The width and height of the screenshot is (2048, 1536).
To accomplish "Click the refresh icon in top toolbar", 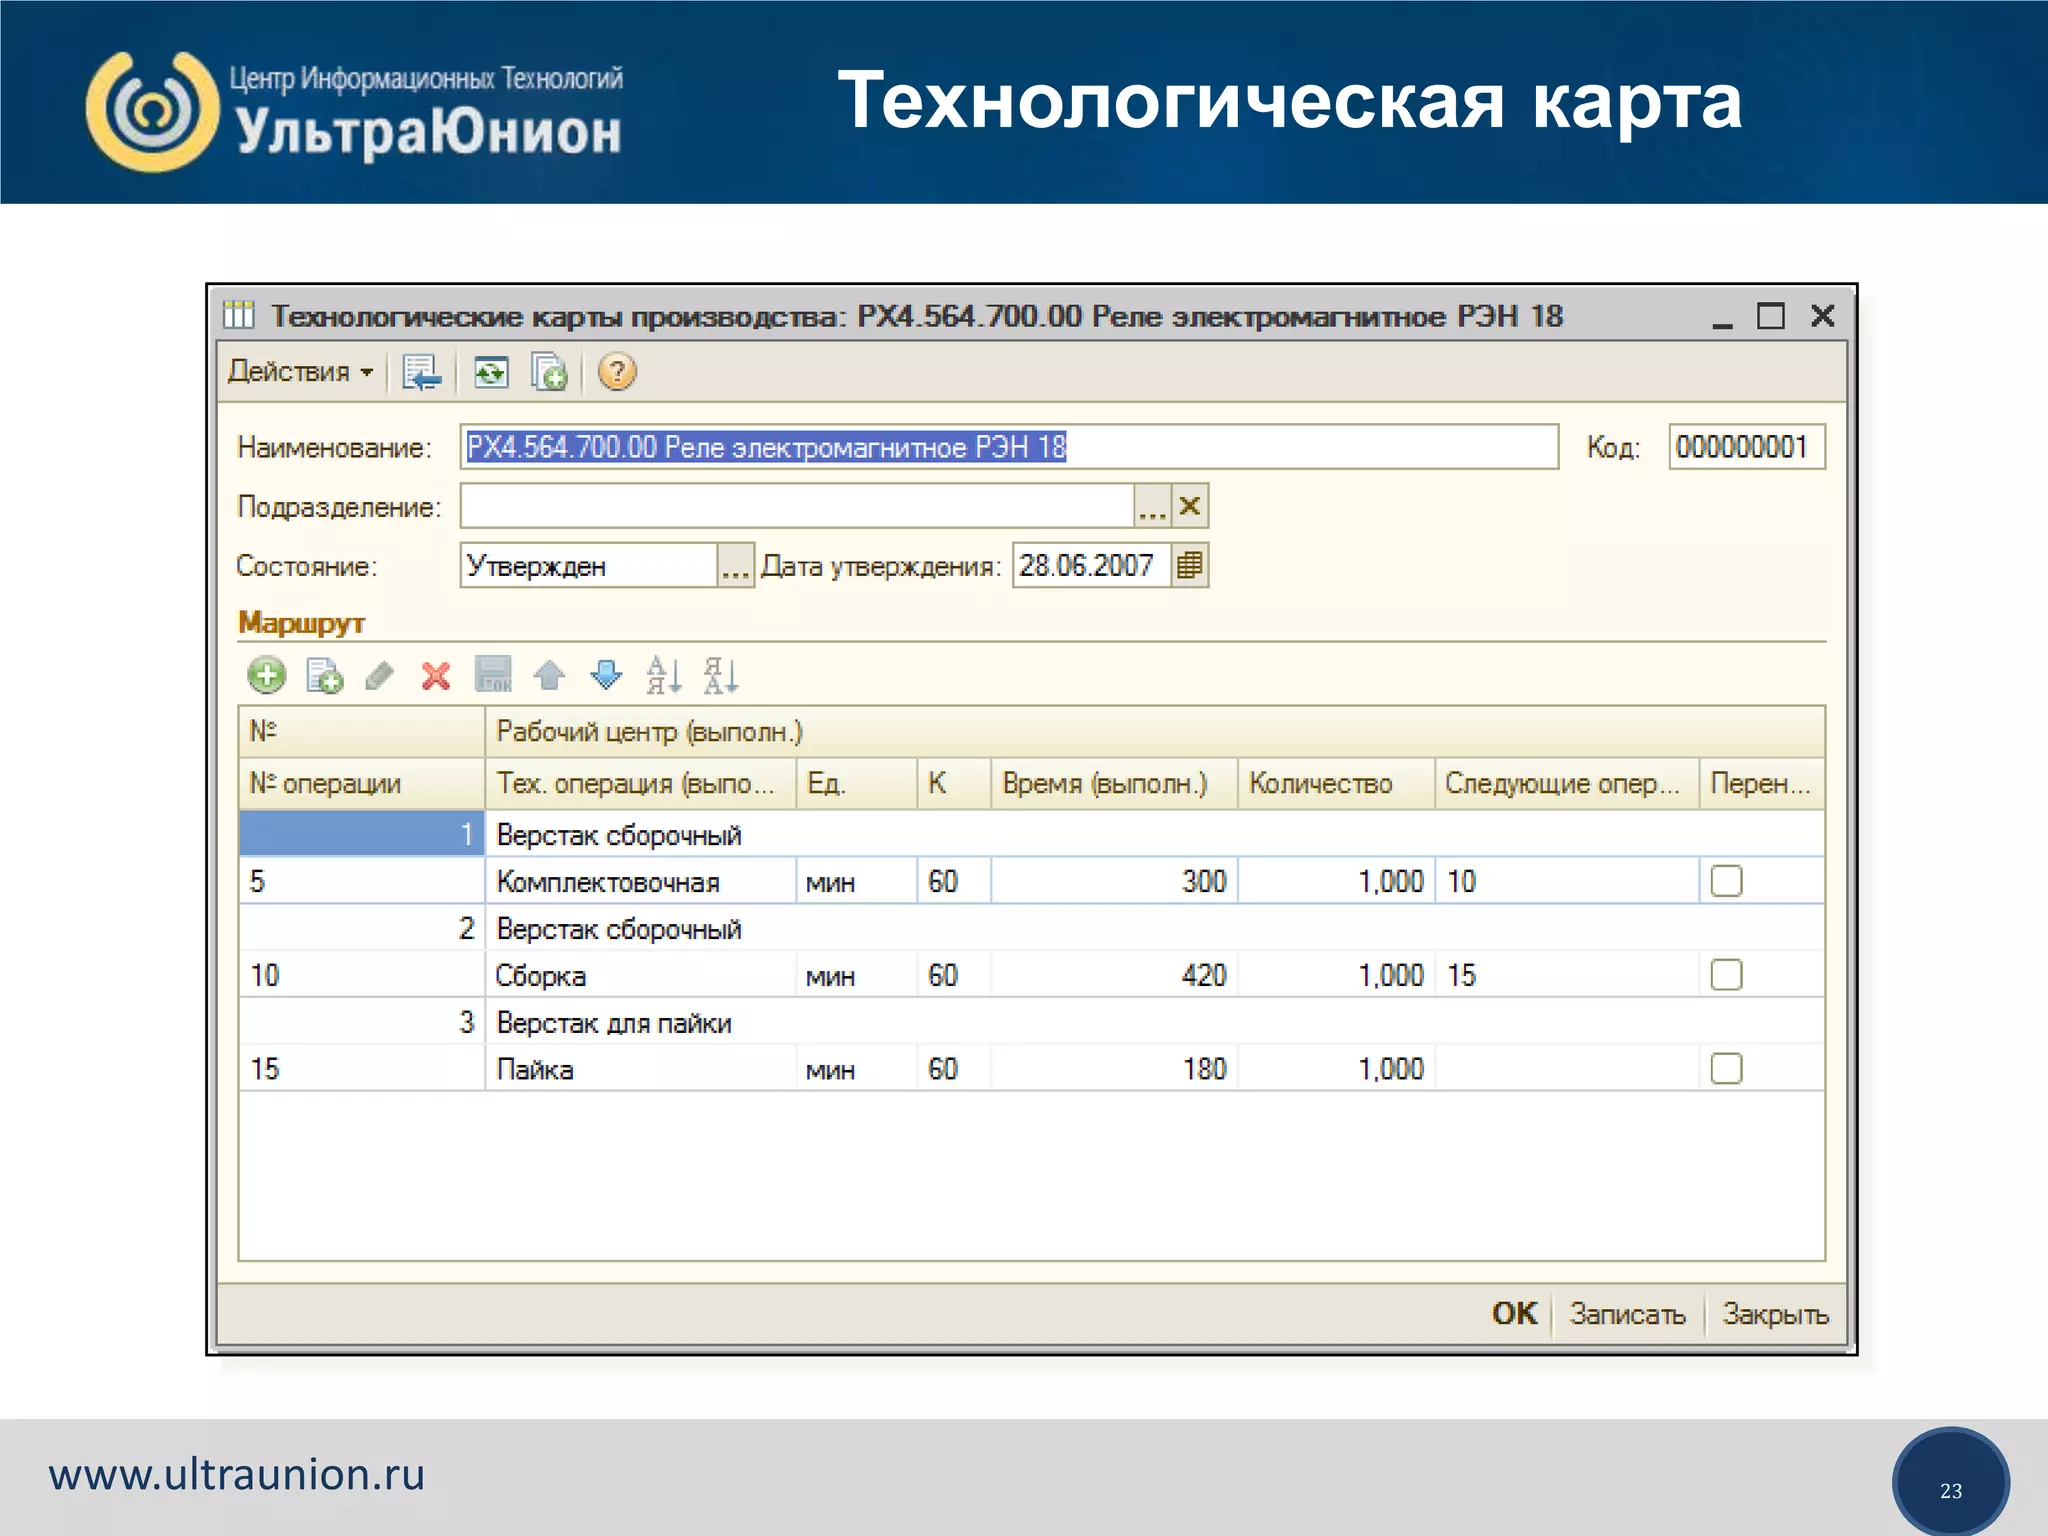I will (490, 372).
